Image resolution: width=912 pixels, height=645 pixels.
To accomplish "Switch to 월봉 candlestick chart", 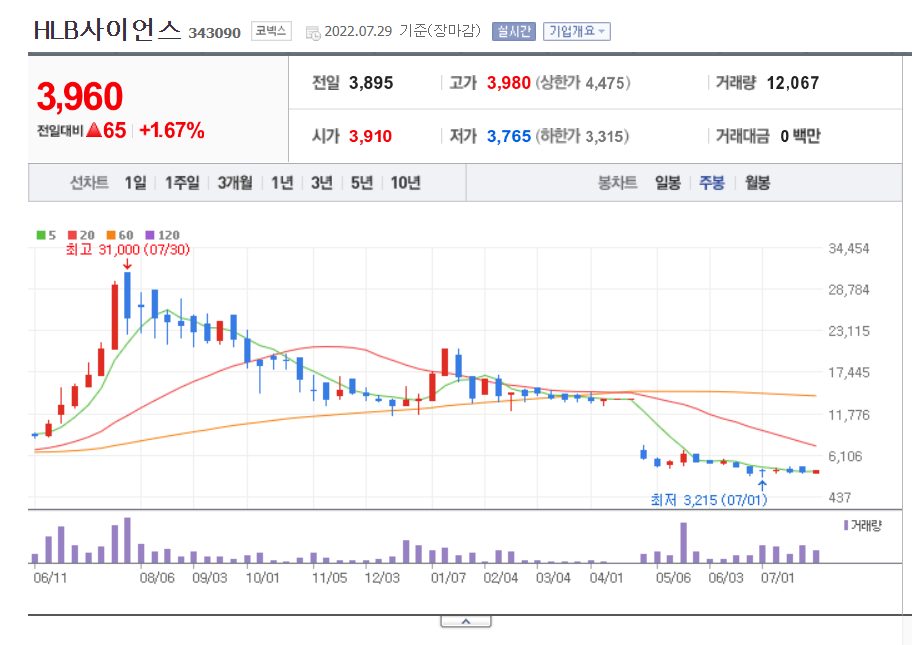I will click(757, 183).
